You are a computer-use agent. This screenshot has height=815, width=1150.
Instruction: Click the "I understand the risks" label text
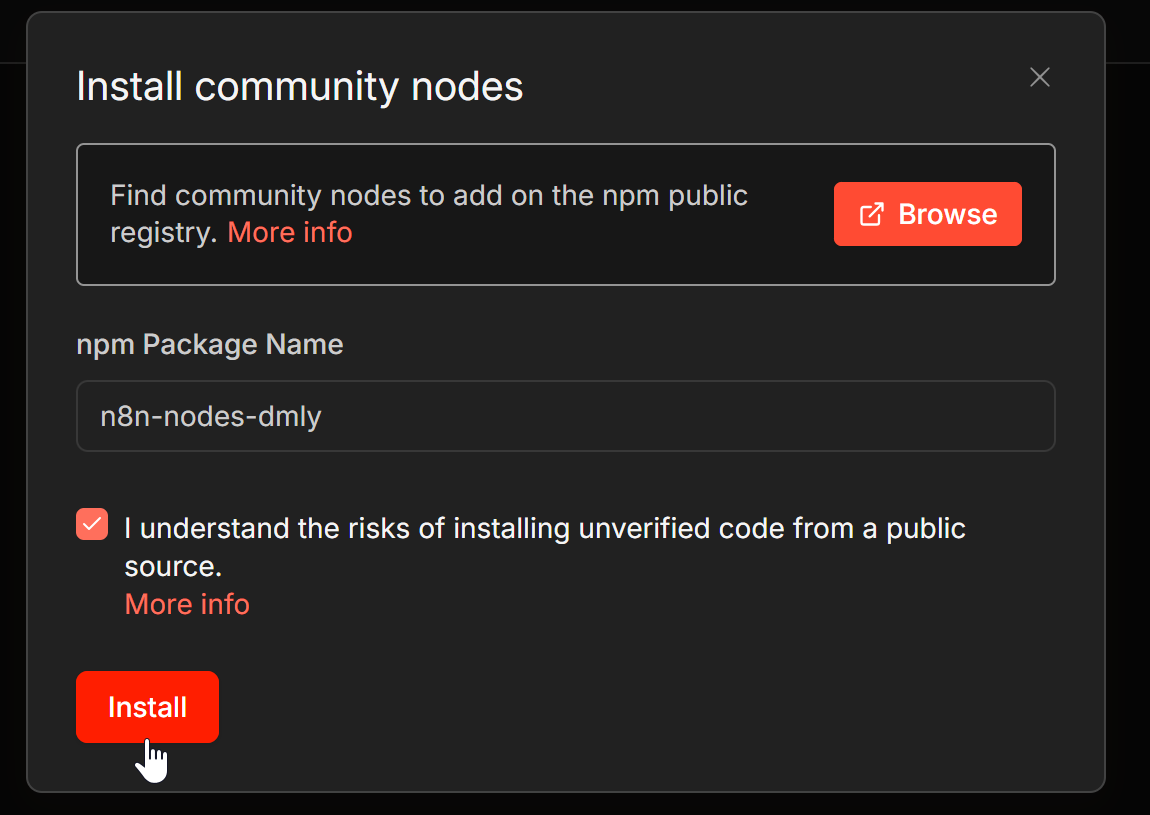544,528
